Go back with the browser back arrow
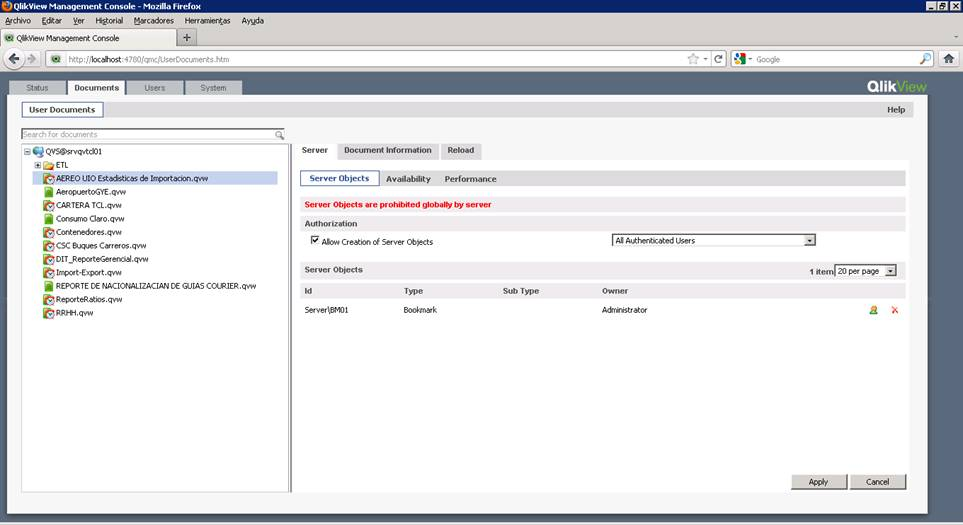963x525 pixels. [13, 59]
